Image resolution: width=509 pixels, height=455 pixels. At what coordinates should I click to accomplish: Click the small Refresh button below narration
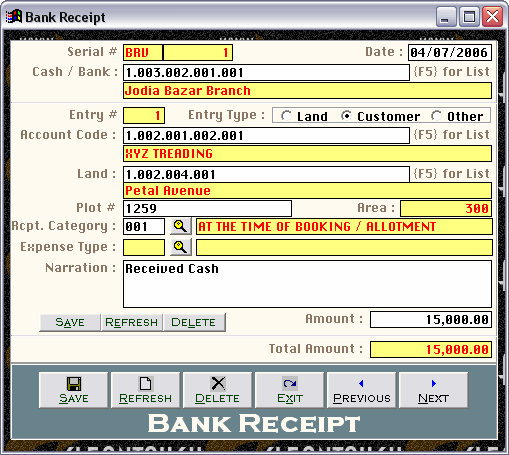[132, 322]
